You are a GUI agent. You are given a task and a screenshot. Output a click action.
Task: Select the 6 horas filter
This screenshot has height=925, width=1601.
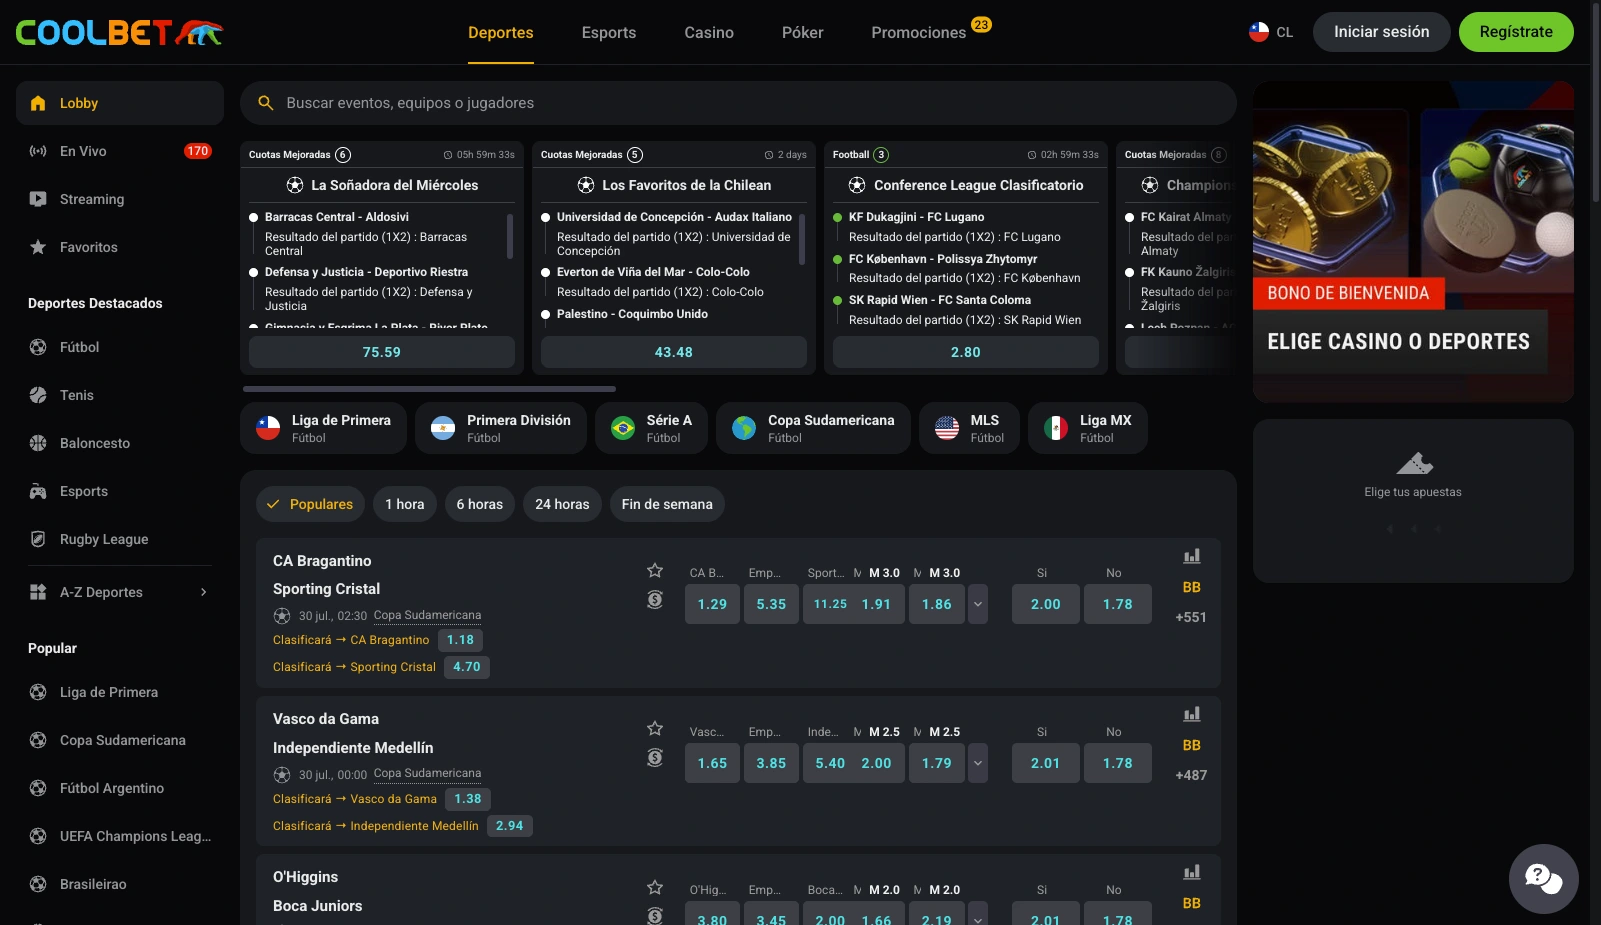pos(480,504)
